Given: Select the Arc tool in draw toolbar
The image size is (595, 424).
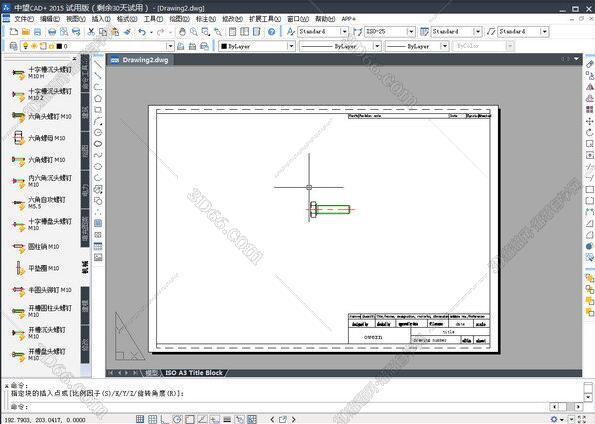Looking at the screenshot, I should click(x=98, y=121).
